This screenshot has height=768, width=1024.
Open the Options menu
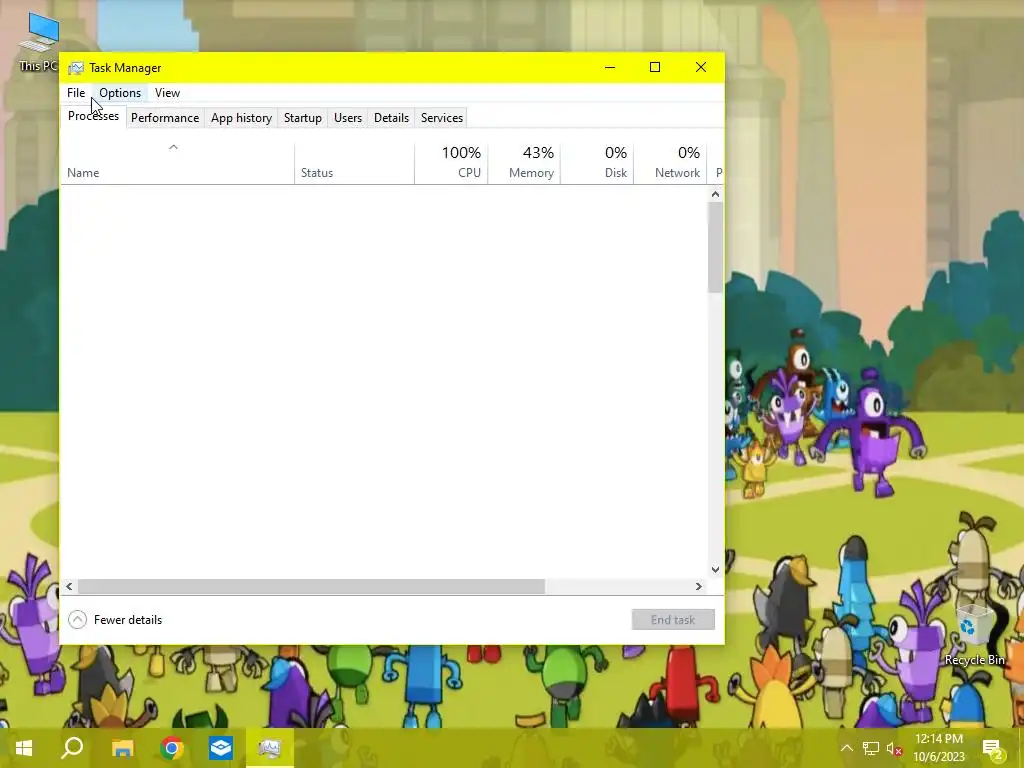tap(120, 93)
